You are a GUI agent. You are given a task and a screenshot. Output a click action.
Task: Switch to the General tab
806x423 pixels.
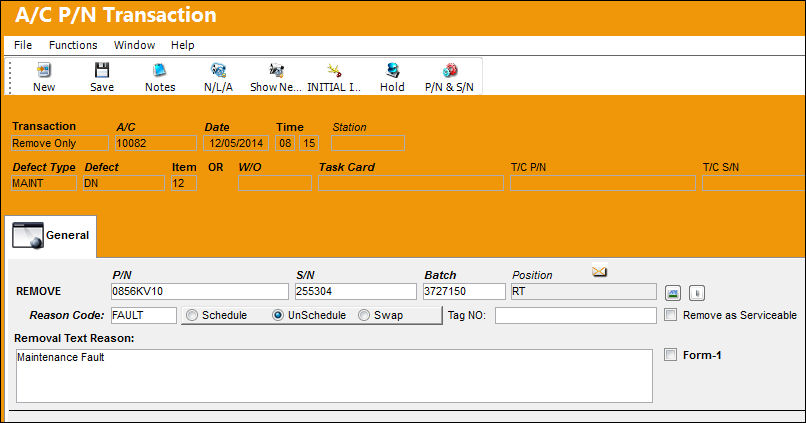(x=51, y=236)
